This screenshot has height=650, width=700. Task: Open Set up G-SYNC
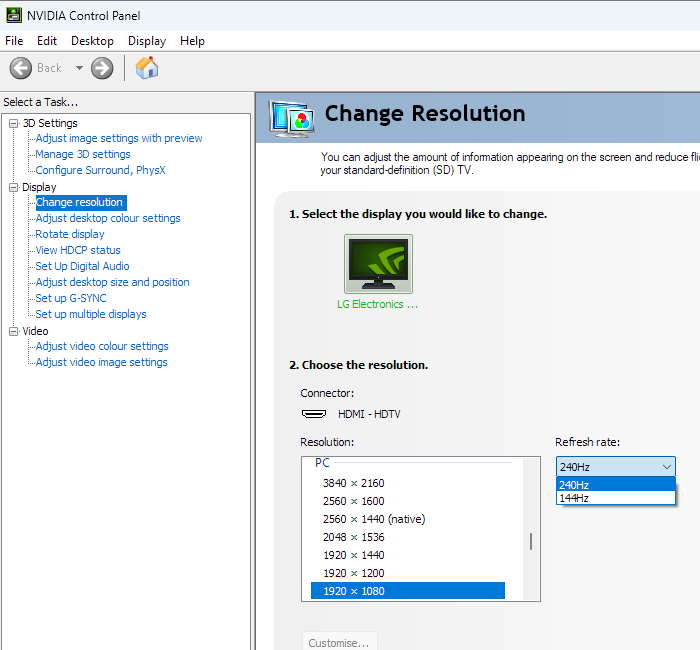coord(71,298)
